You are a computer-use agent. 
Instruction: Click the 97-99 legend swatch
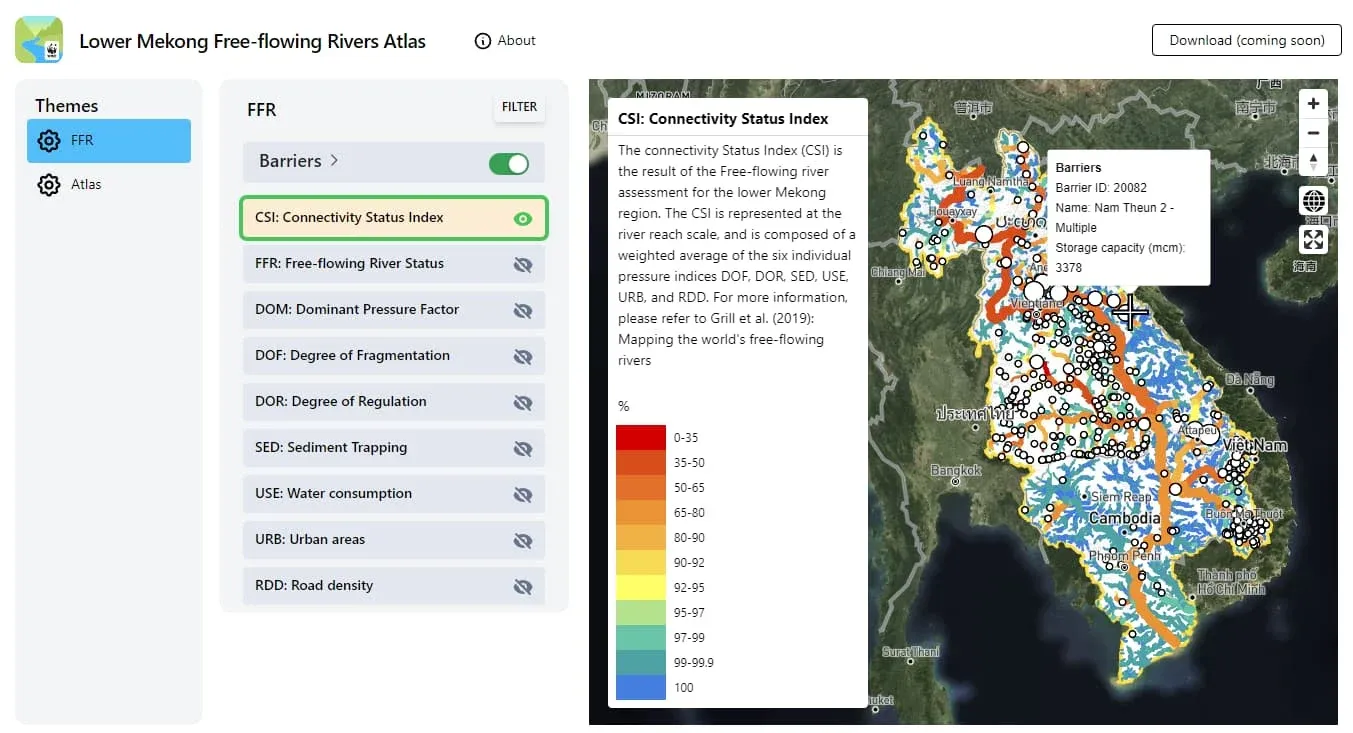point(641,637)
